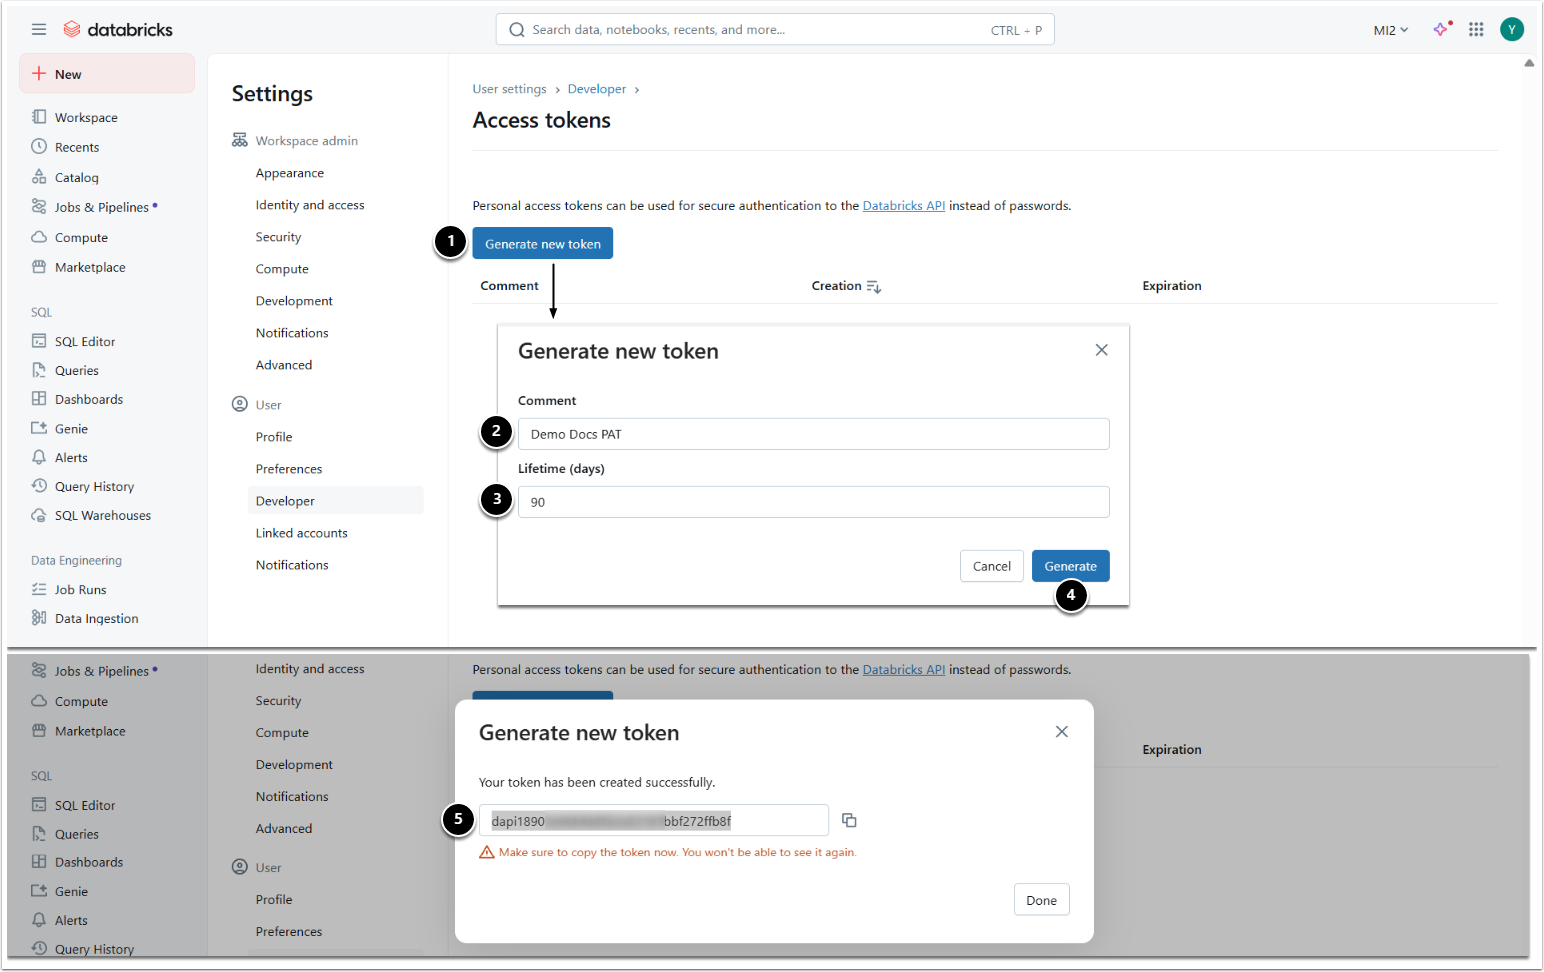Click the Workspace icon in the sidebar
The height and width of the screenshot is (972, 1544).
(39, 117)
